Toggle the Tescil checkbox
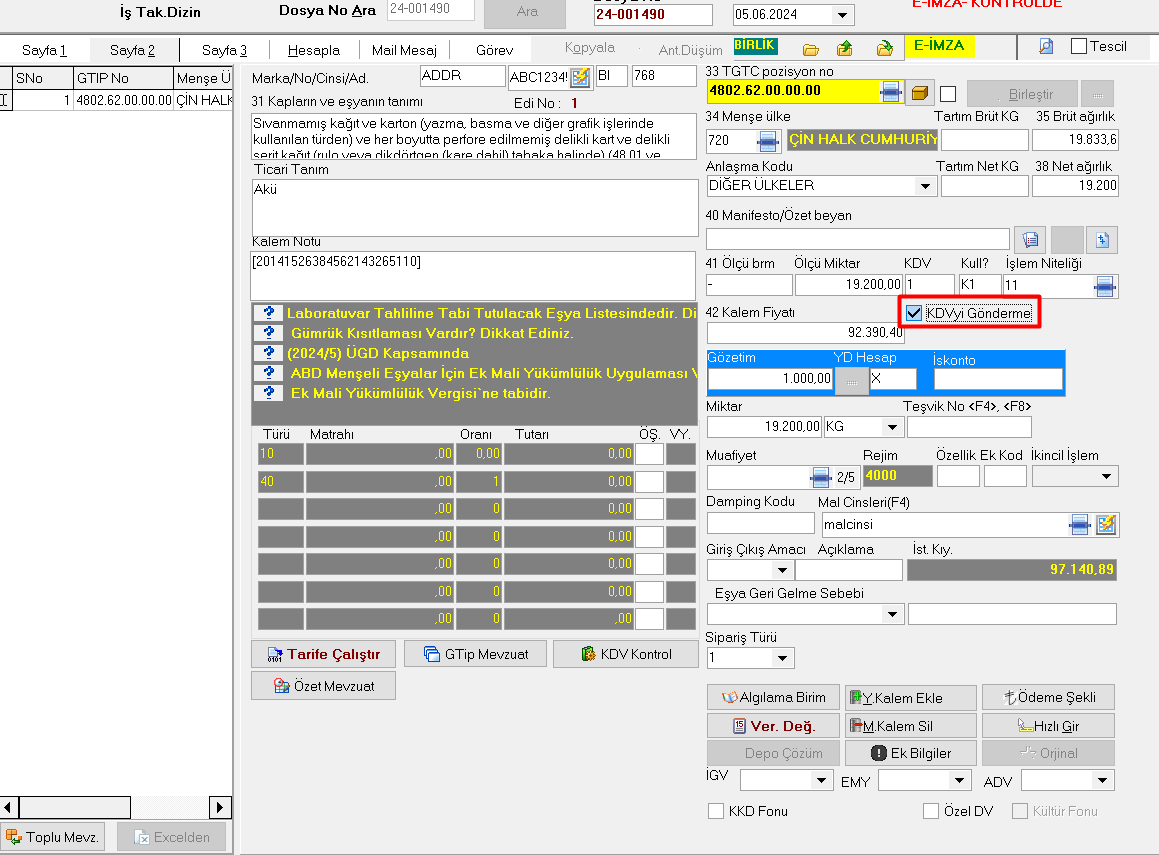 1079,47
